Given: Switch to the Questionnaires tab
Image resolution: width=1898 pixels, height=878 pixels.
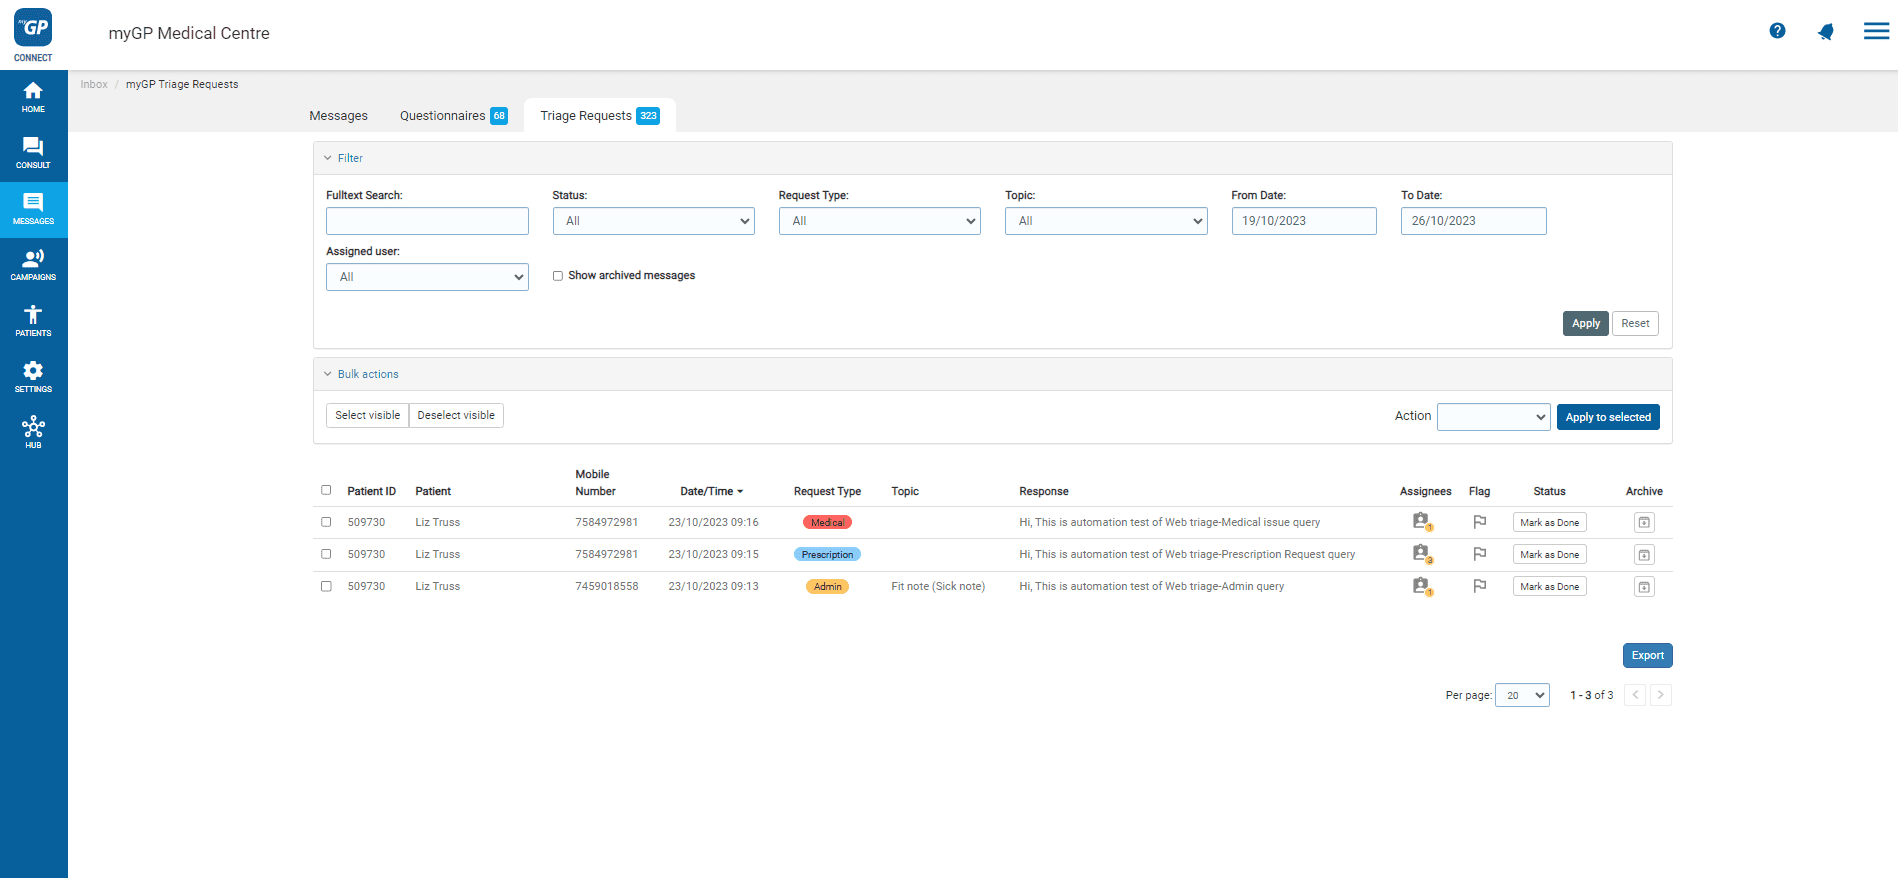Looking at the screenshot, I should coord(454,116).
